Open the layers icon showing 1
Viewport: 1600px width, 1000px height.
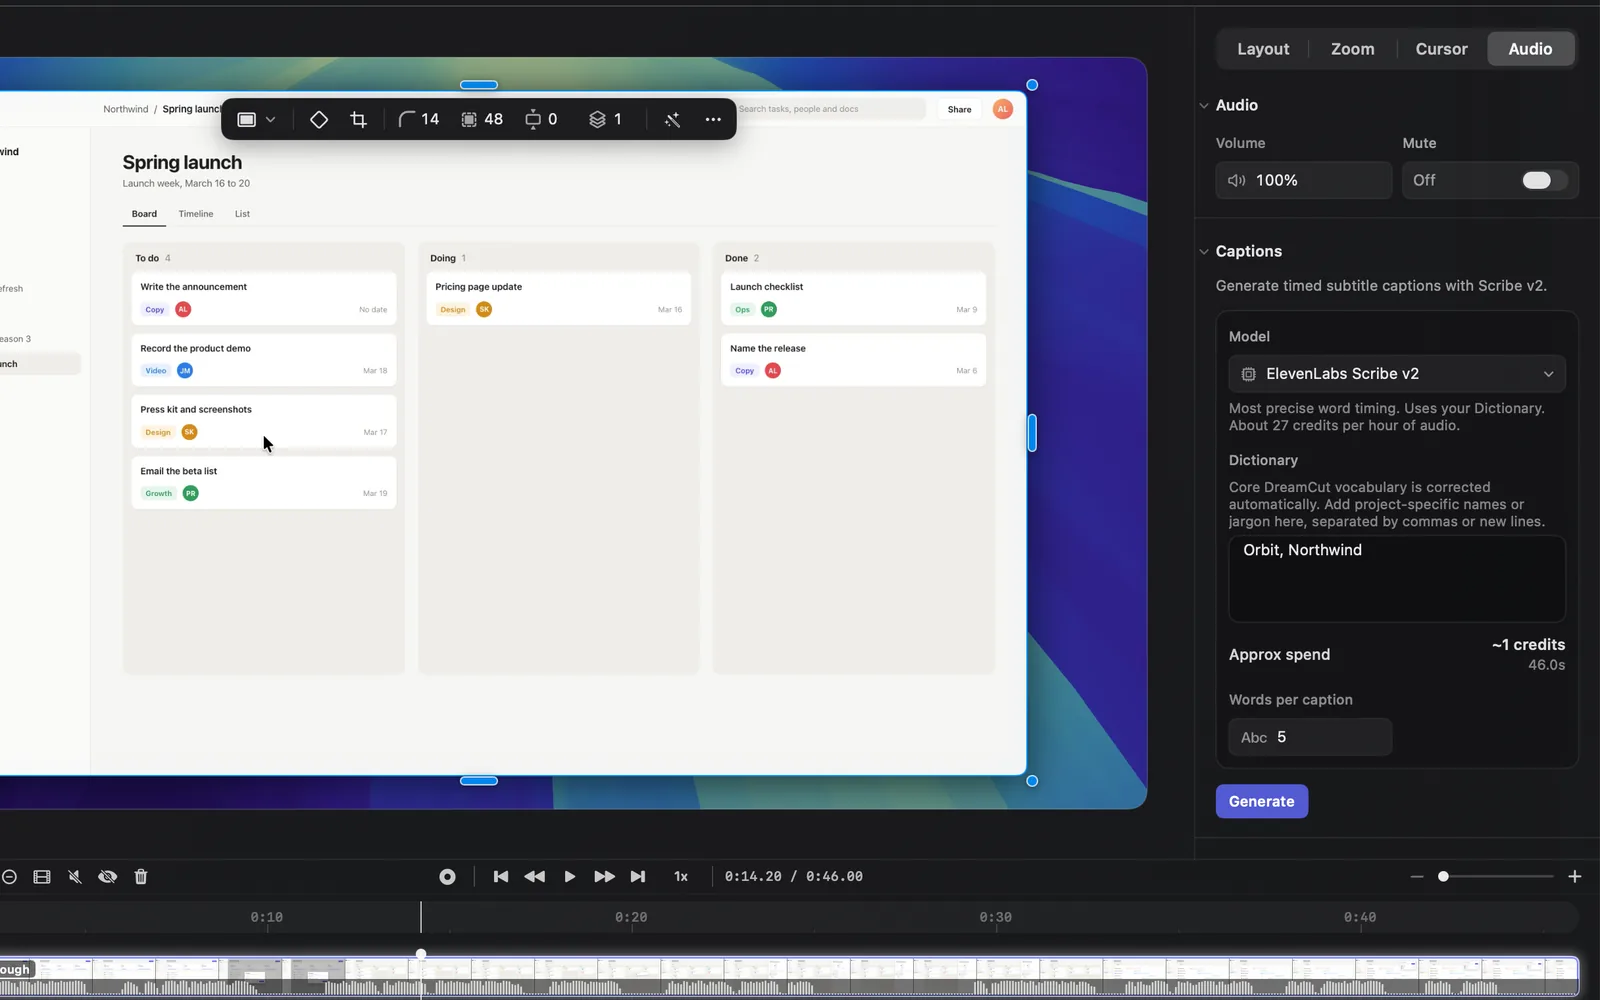[x=606, y=119]
